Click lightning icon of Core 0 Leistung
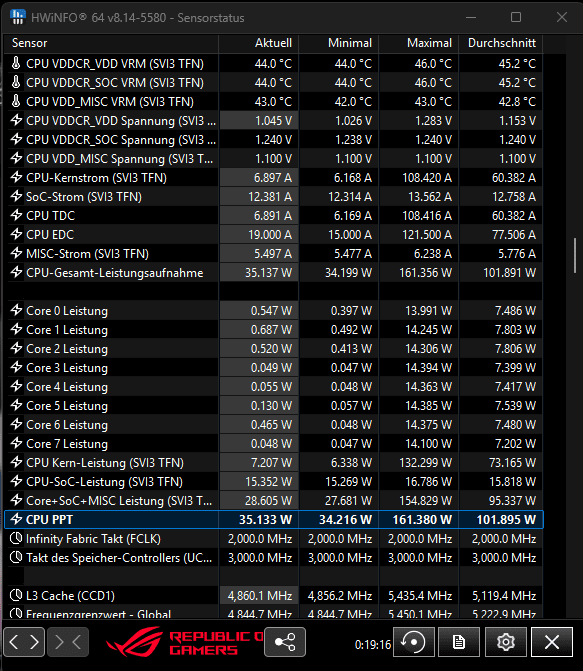Viewport: 583px width, 671px height. click(x=16, y=310)
